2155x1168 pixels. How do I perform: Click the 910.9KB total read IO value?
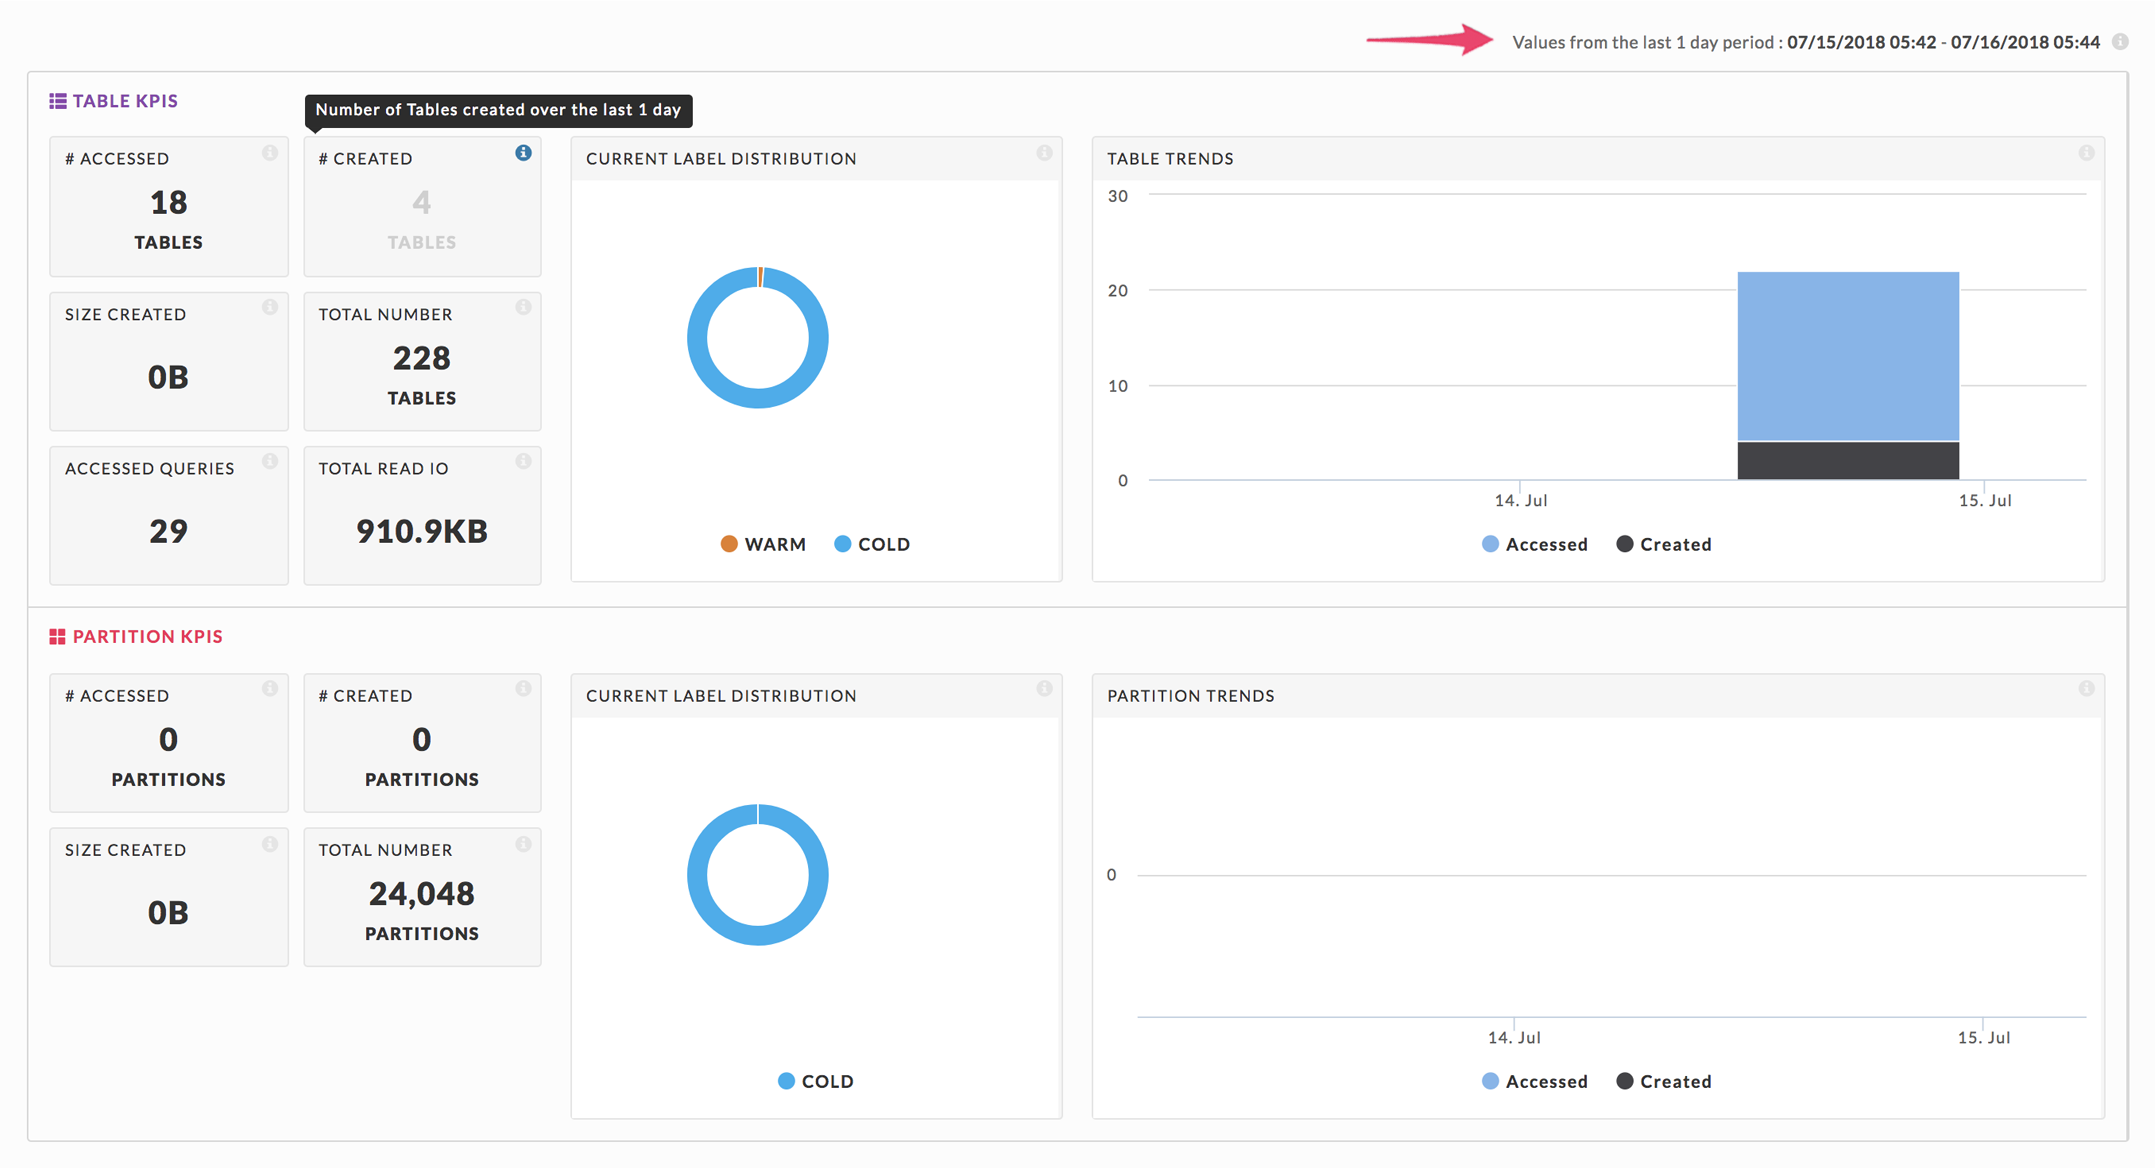422,531
